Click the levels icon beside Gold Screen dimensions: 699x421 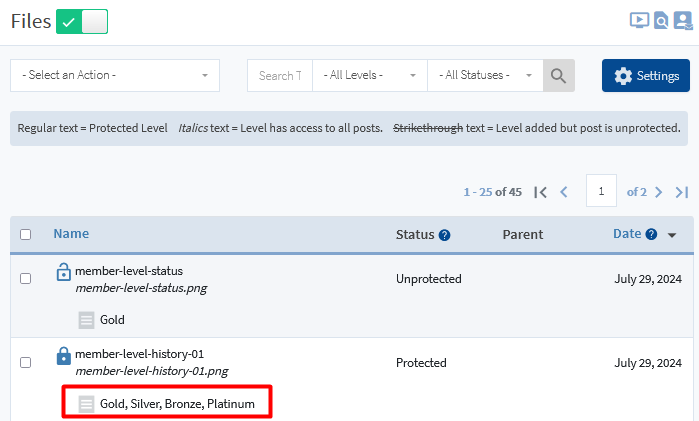coord(86,320)
